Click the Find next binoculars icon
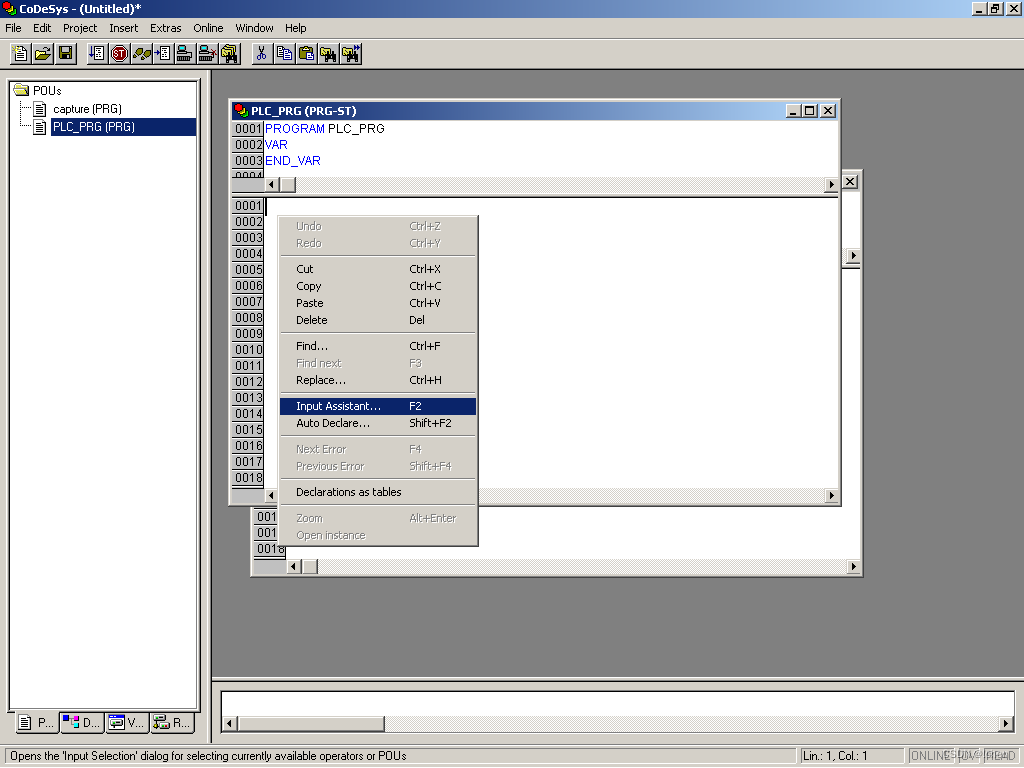Screen dimensions: 1024x768 click(351, 54)
